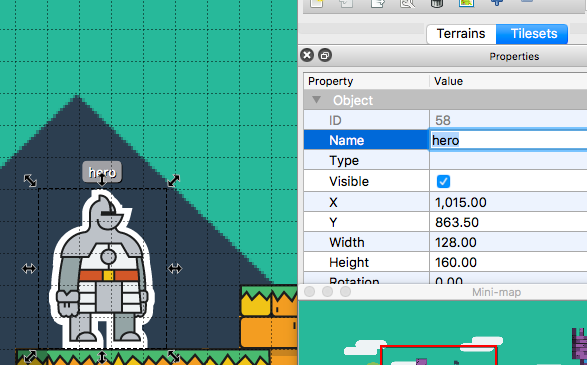
Task: Click the bottom-right diagonal resize handle
Action: point(173,356)
